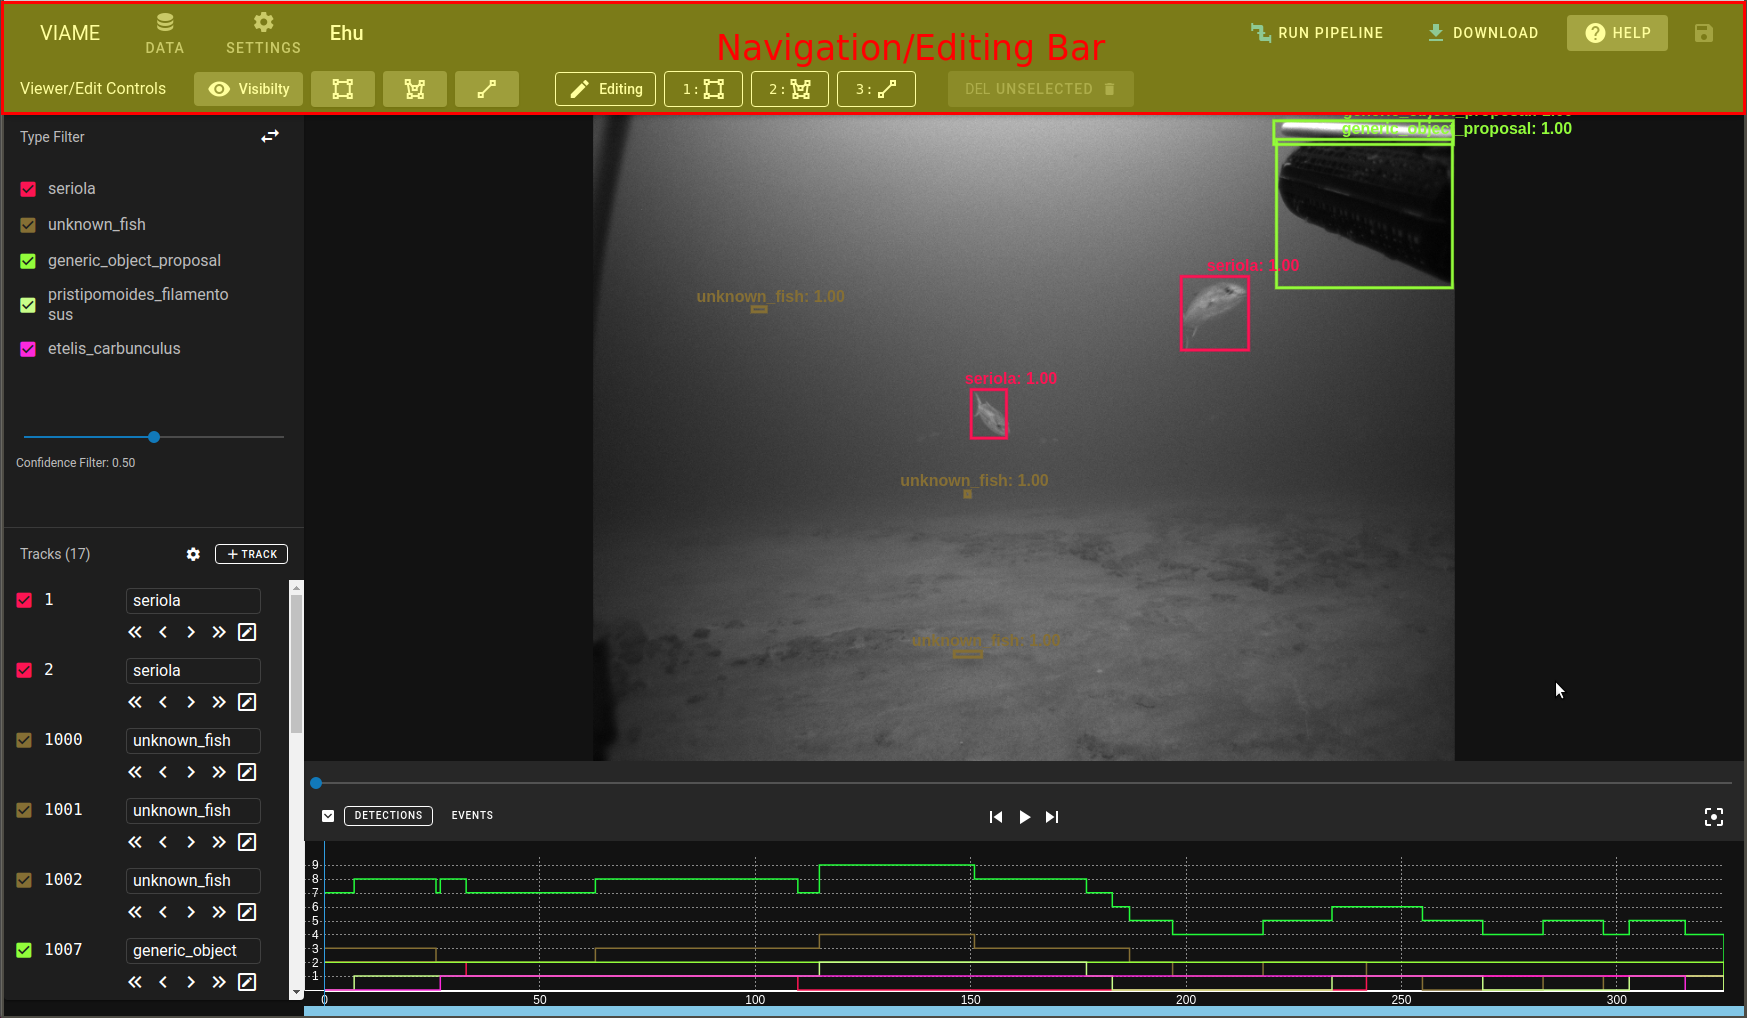The width and height of the screenshot is (1747, 1018).
Task: Switch to the DETECTIONS tab
Action: pos(388,816)
